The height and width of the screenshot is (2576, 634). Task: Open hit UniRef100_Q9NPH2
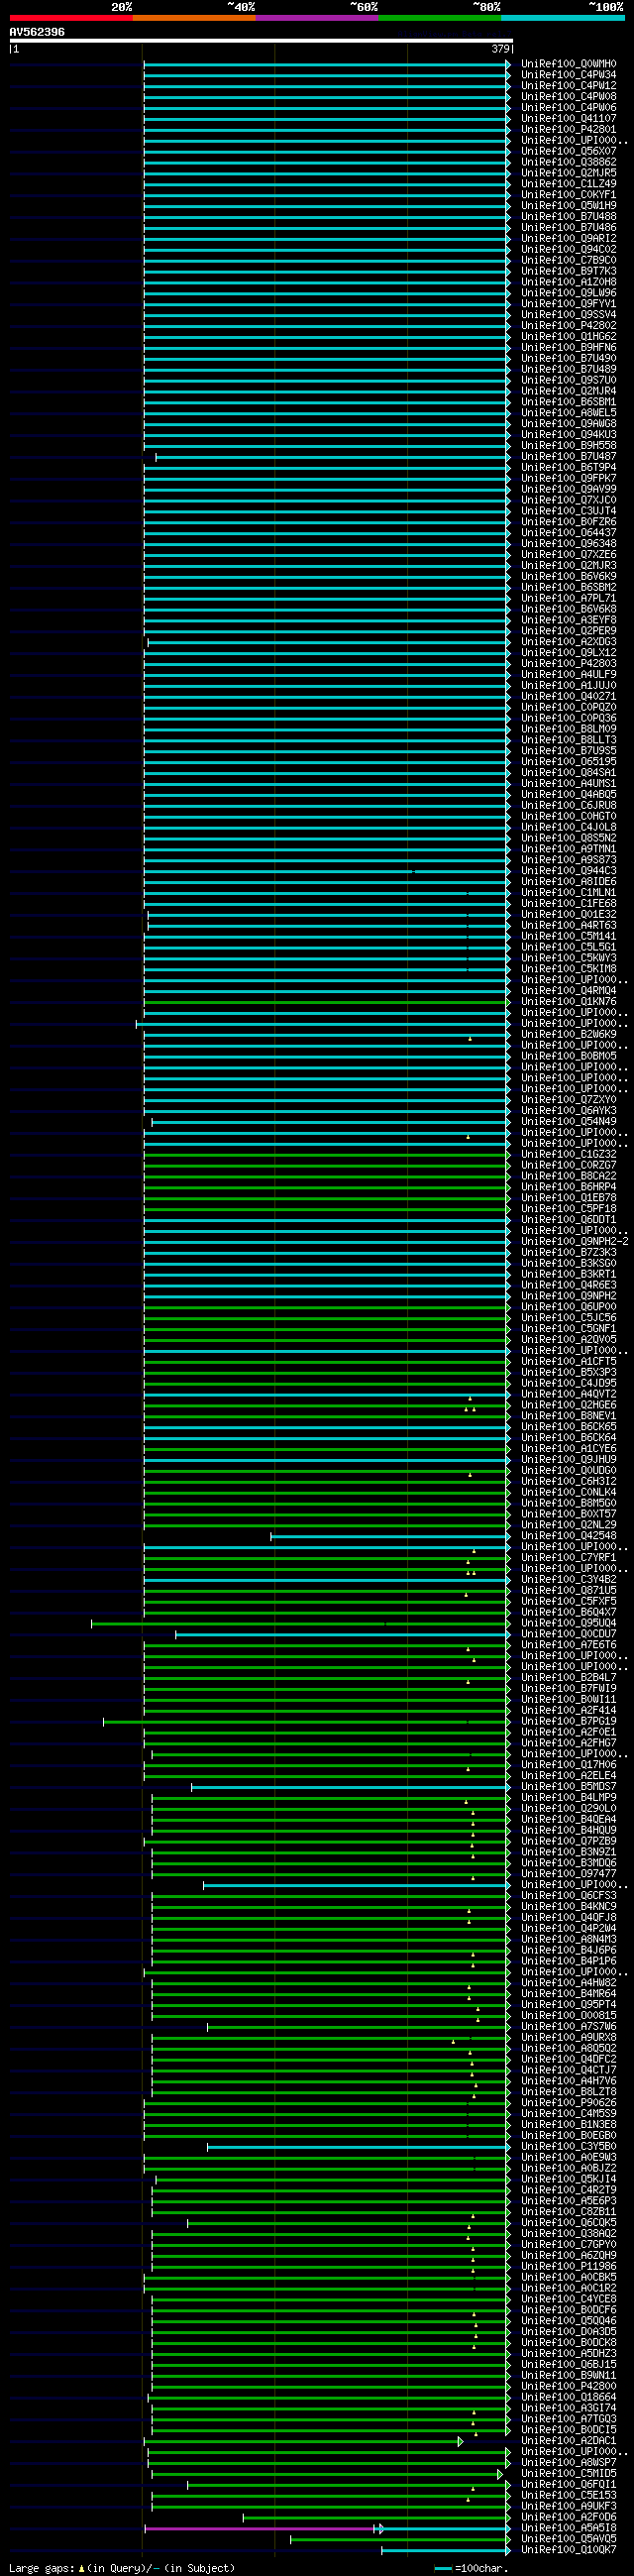[569, 1296]
